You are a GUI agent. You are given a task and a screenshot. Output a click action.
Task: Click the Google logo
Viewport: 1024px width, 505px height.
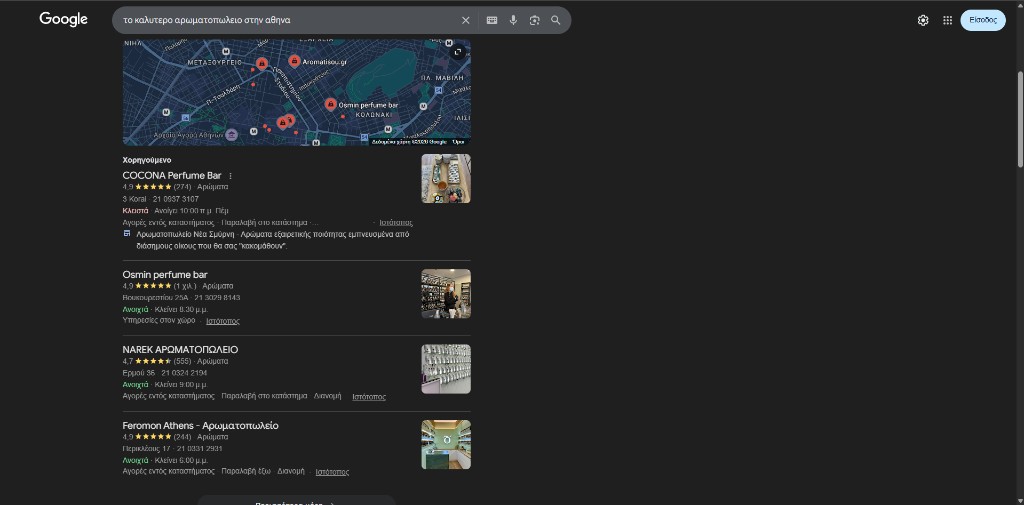tap(63, 20)
